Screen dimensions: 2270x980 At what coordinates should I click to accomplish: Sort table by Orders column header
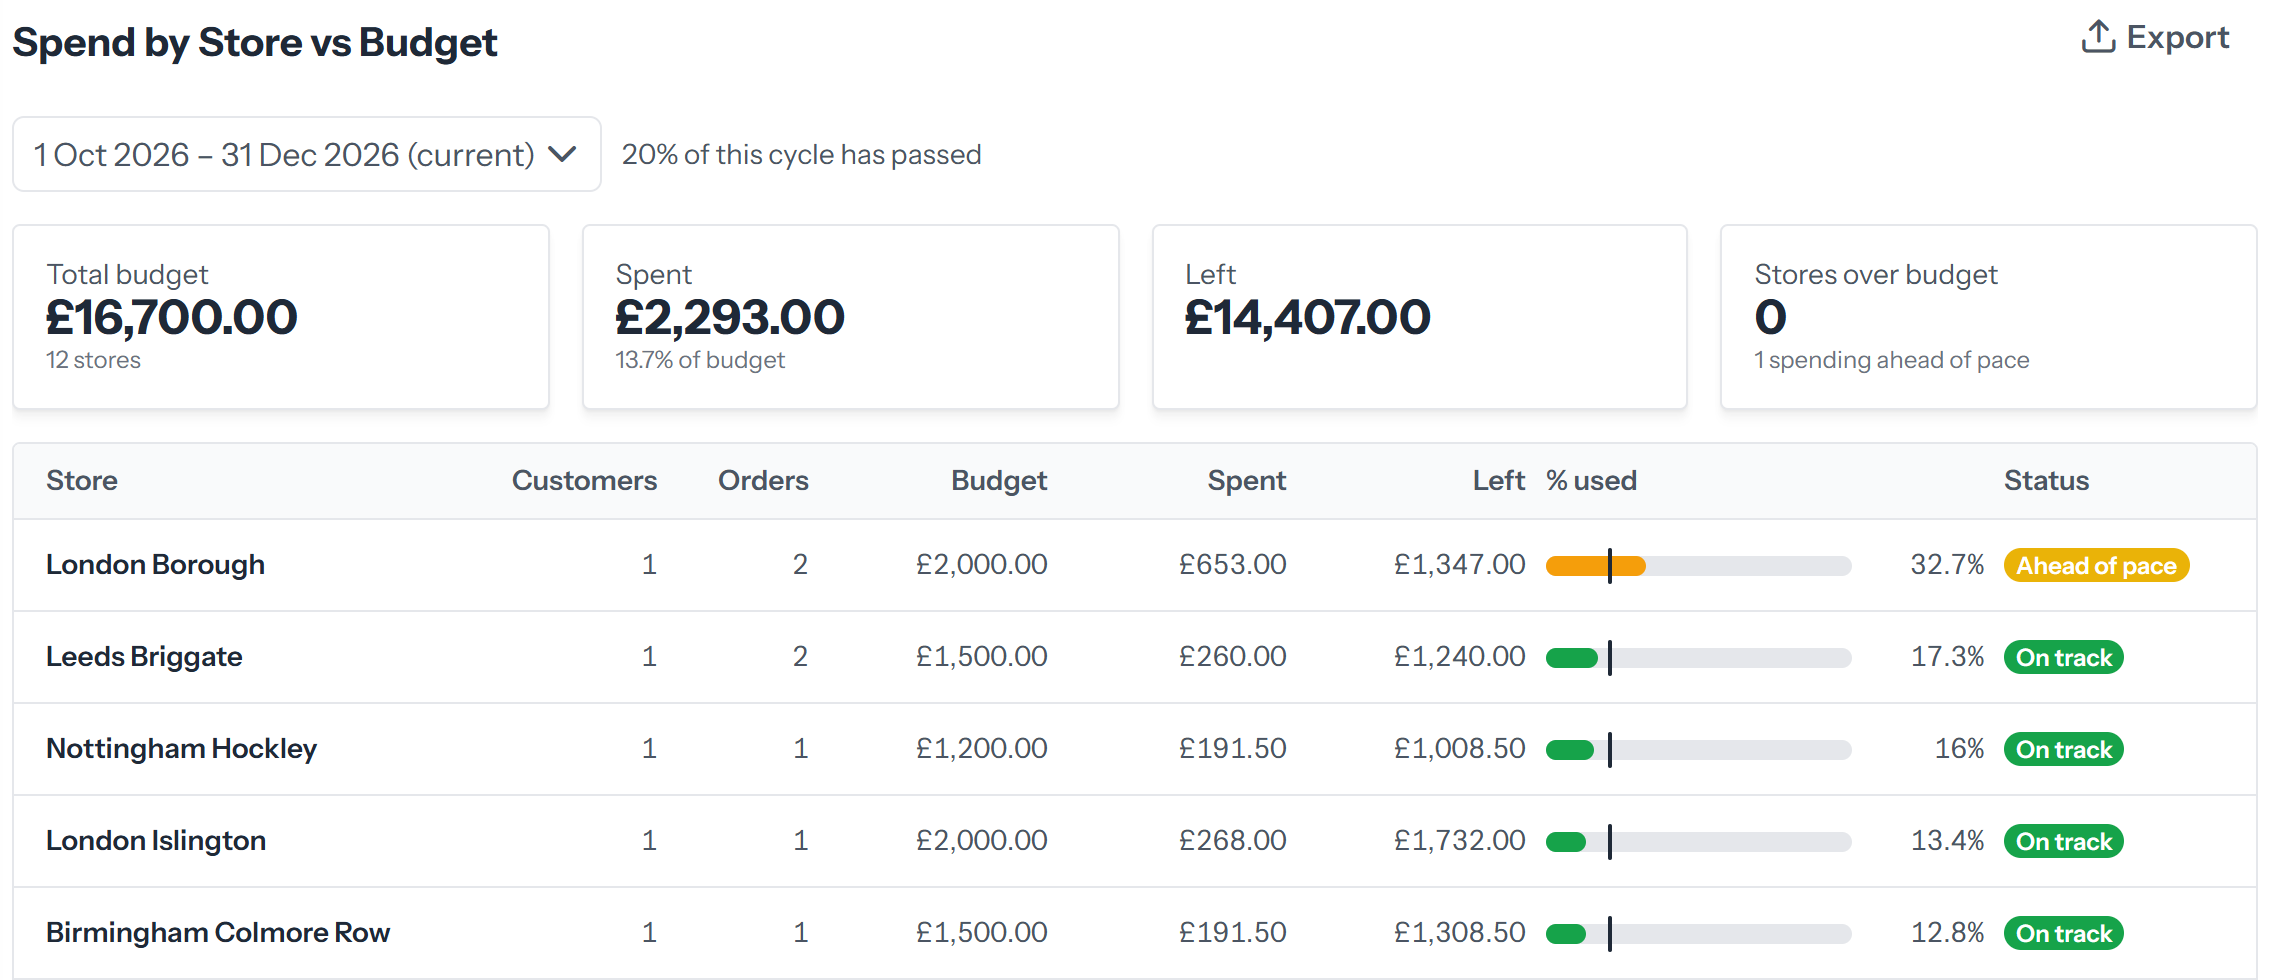pyautogui.click(x=763, y=481)
